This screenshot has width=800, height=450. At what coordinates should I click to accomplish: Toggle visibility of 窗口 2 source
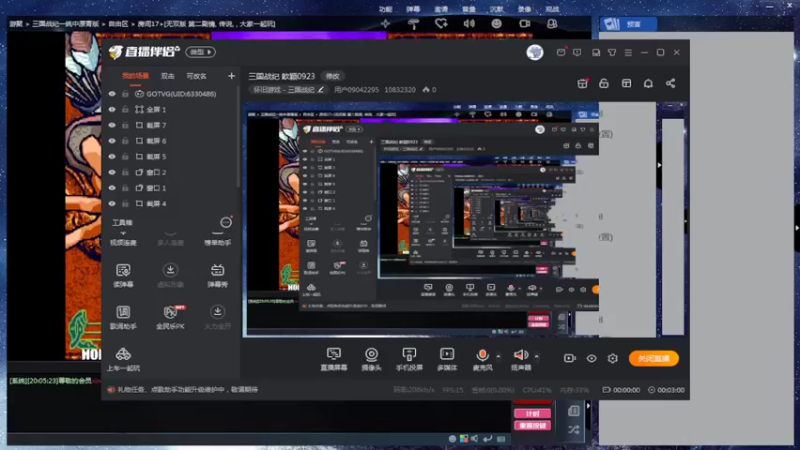click(112, 172)
